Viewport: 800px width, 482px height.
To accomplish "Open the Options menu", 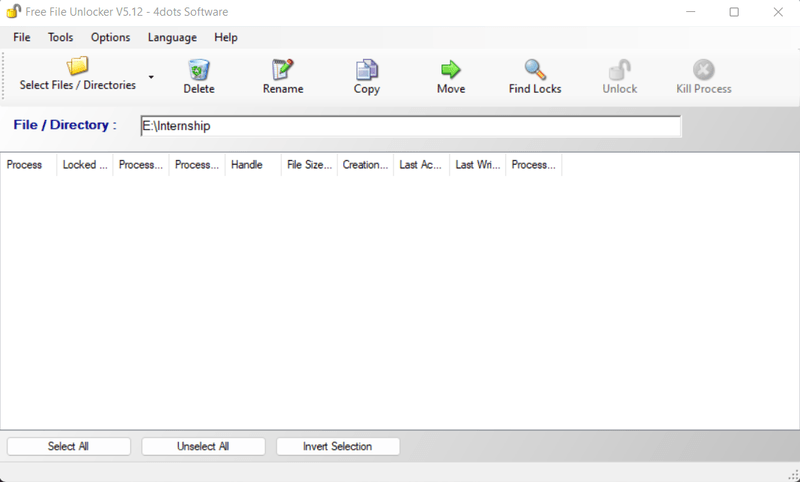I will pyautogui.click(x=110, y=37).
